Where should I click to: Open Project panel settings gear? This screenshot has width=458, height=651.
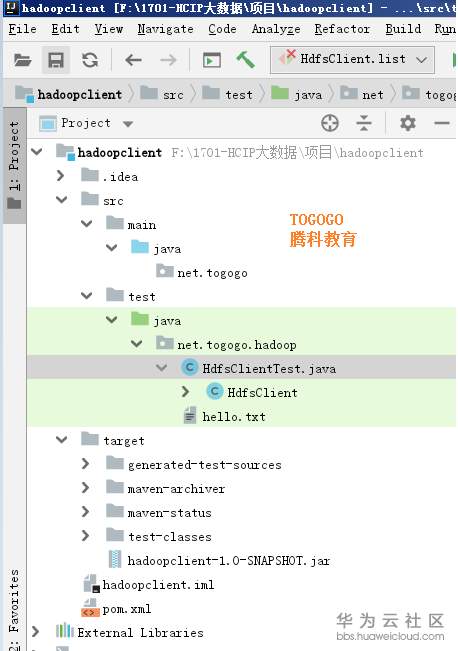click(x=408, y=123)
